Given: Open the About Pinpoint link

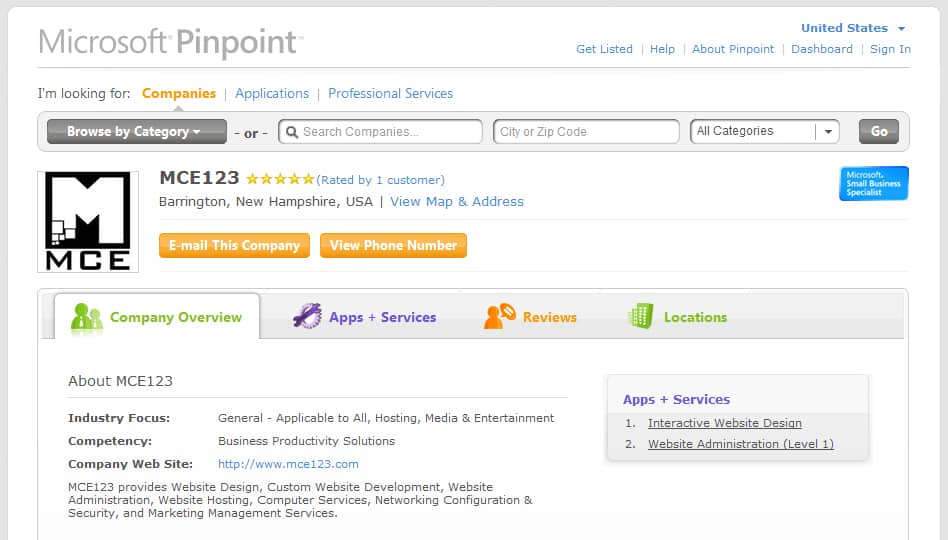Looking at the screenshot, I should 733,49.
